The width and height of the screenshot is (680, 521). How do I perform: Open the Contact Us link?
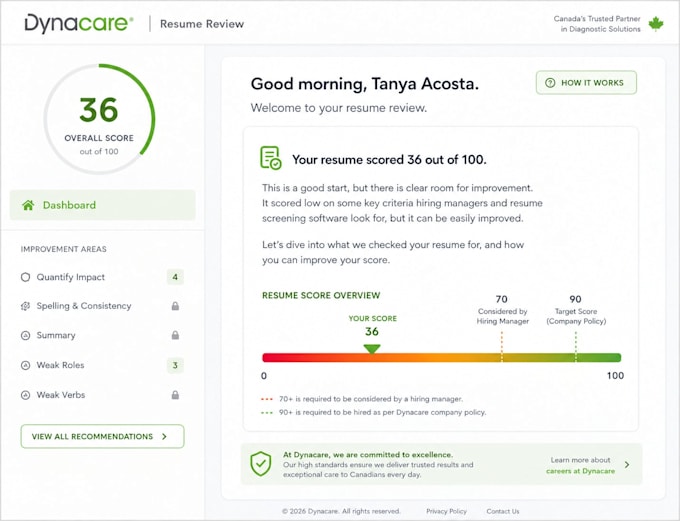tap(503, 511)
